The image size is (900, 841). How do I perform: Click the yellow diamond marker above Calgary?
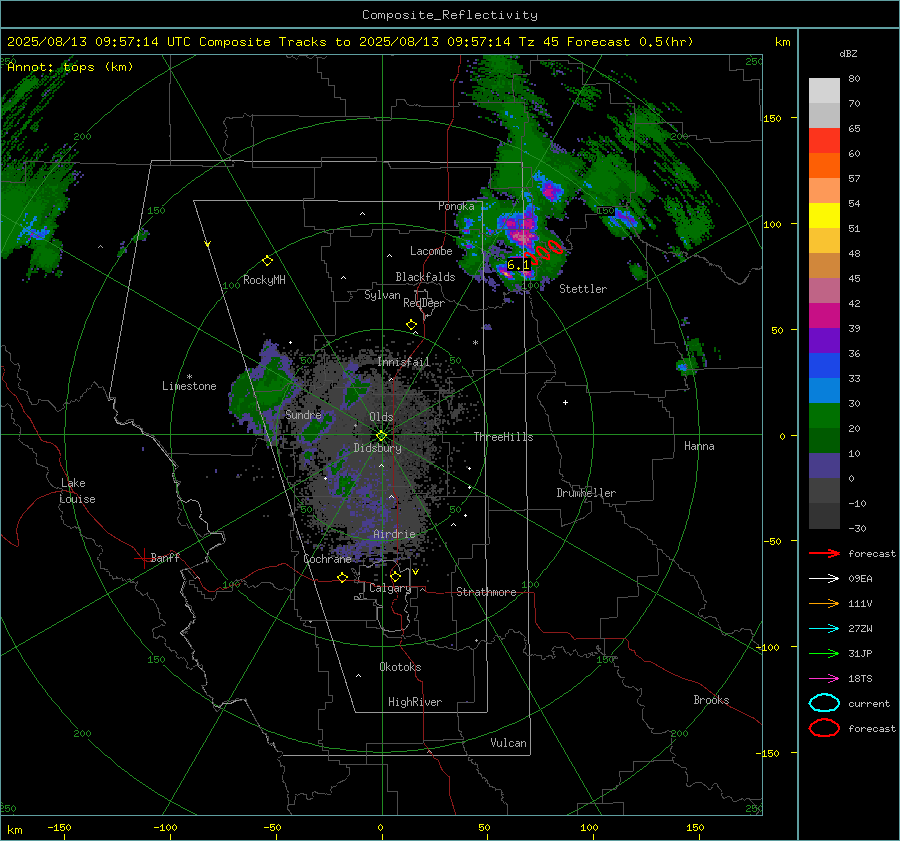coord(395,576)
